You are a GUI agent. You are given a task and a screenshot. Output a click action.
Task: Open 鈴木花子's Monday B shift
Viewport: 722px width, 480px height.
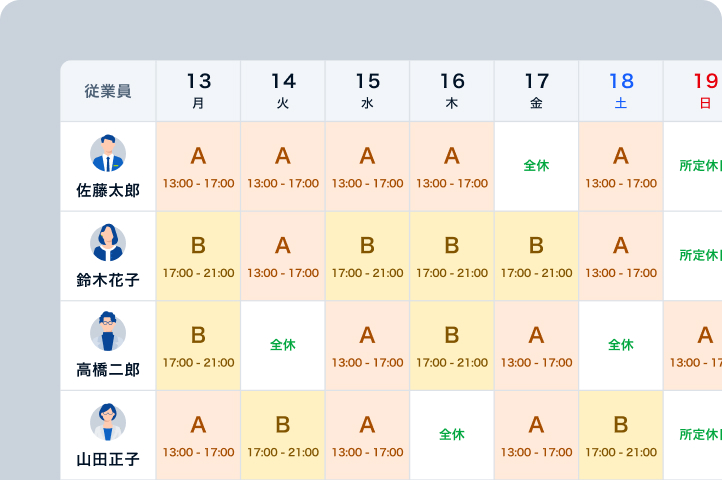[198, 256]
